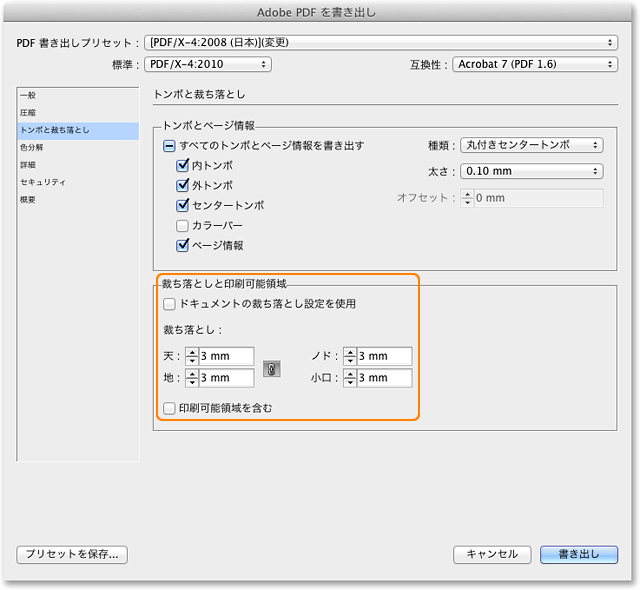640x590 pixels.
Task: Select 圧縮 in the left category list
Action: pos(28,113)
